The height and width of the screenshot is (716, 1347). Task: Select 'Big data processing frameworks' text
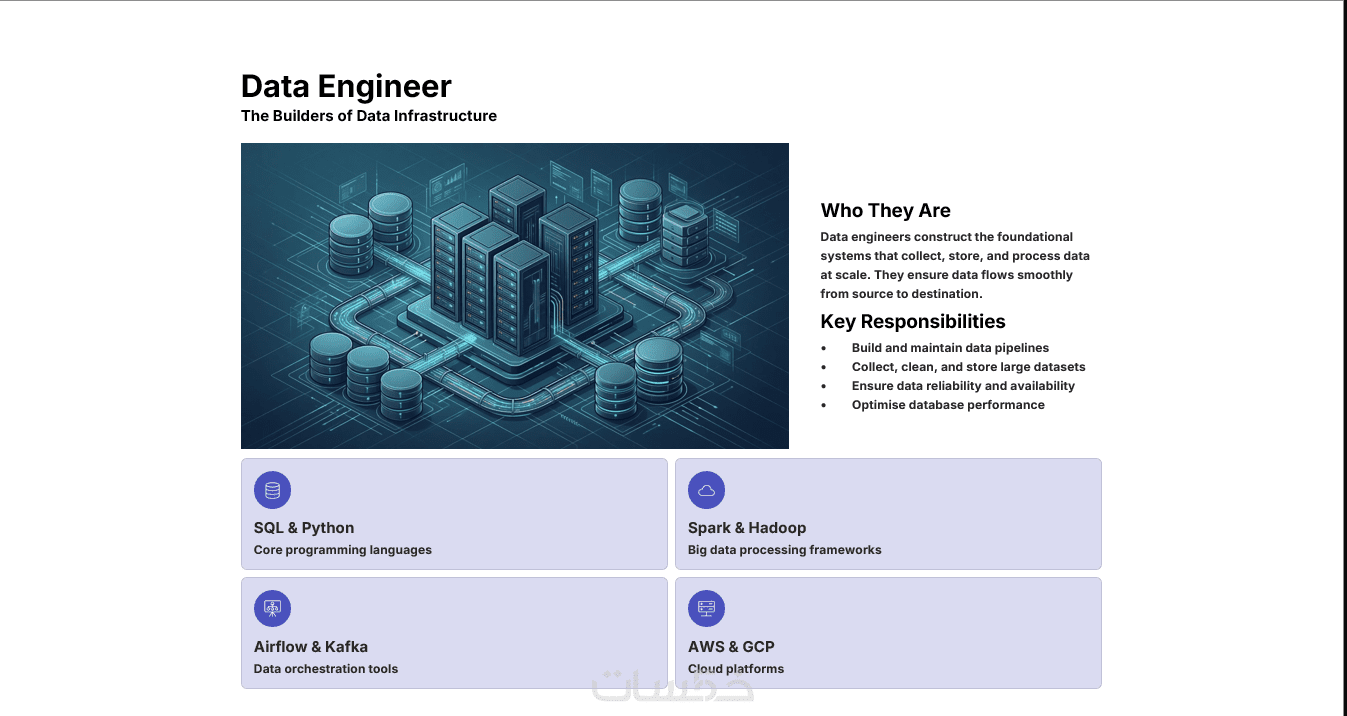pyautogui.click(x=785, y=550)
